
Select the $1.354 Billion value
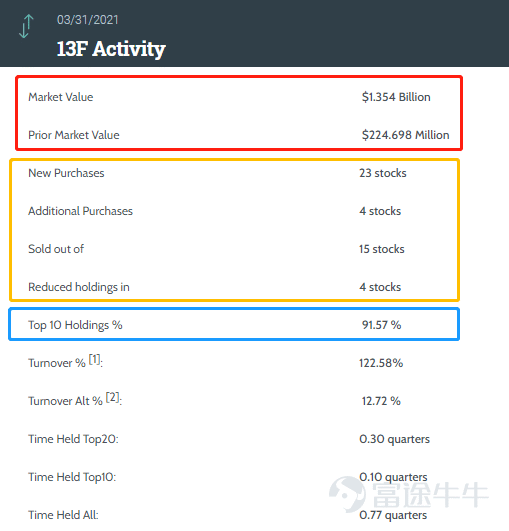click(396, 97)
